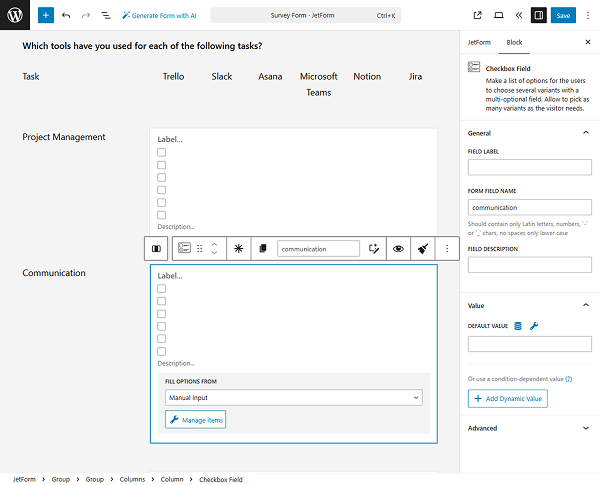Screen dimensions: 600x485
Task: Focus the Field Description input
Action: 530,265
